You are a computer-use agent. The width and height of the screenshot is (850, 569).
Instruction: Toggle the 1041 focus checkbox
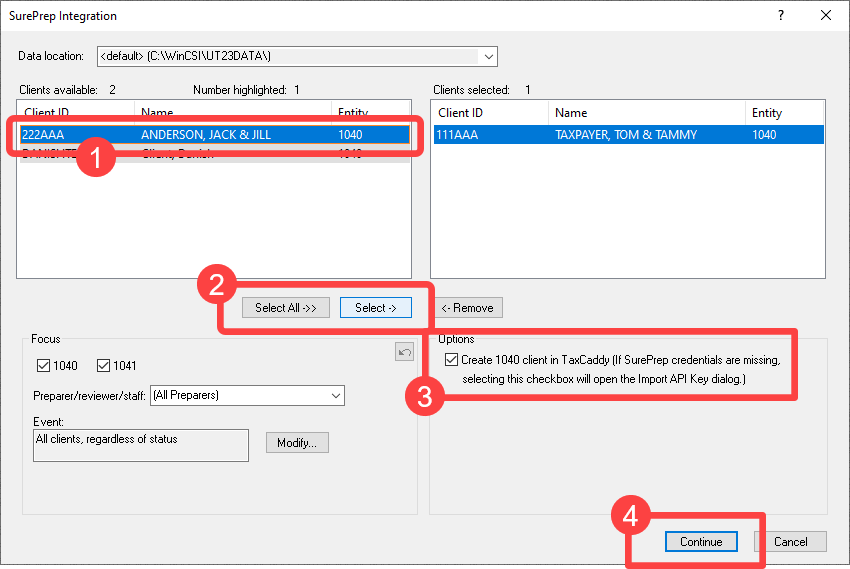pos(104,366)
